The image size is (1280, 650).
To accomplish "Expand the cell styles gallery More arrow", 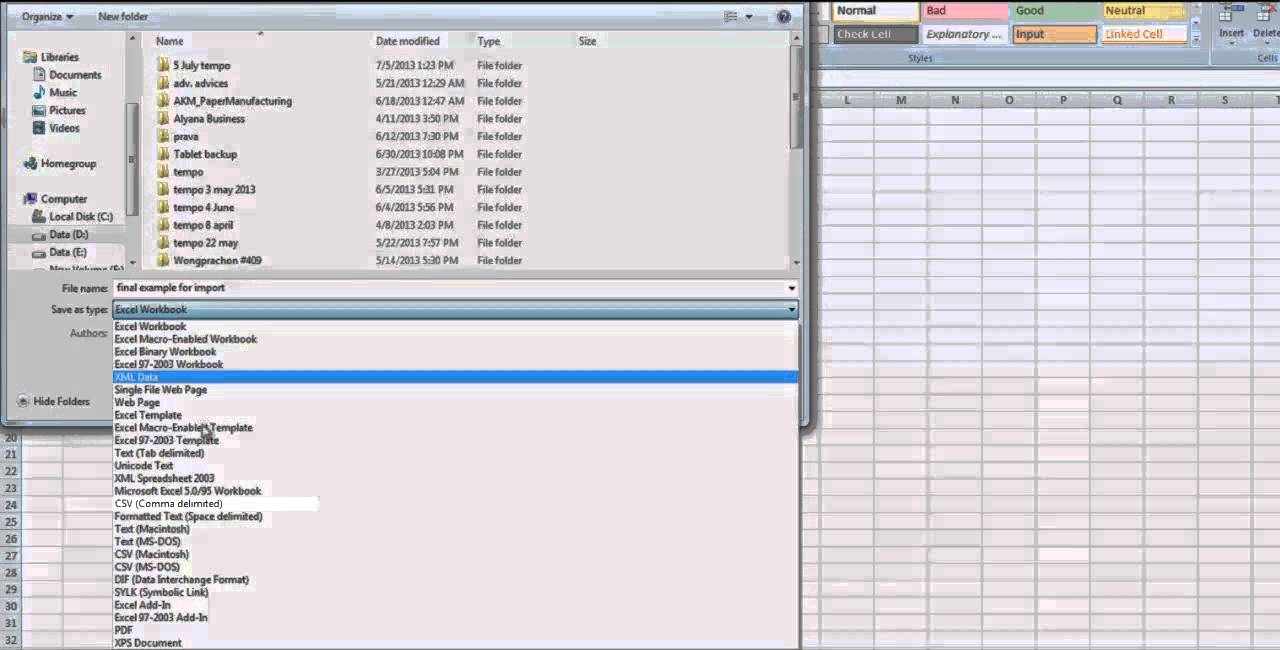I will tap(1195, 37).
